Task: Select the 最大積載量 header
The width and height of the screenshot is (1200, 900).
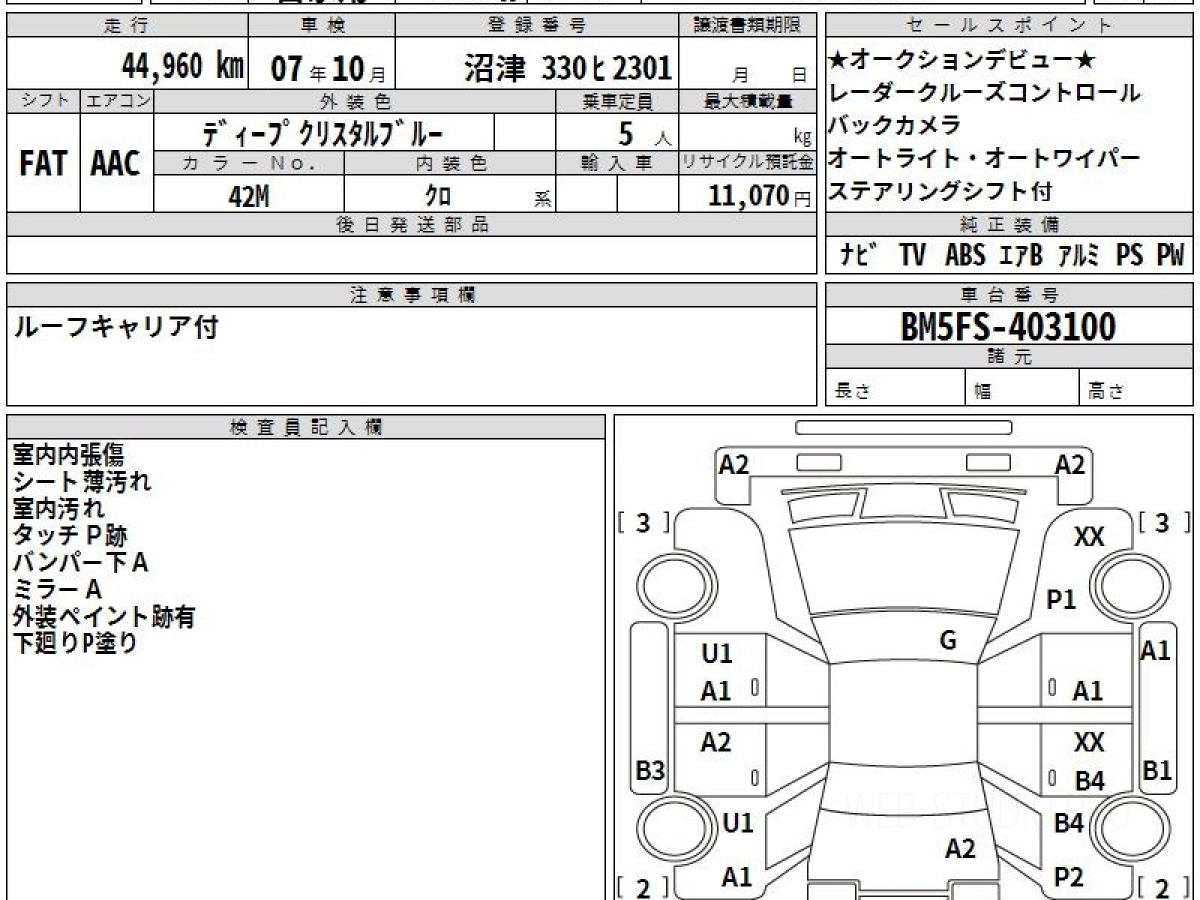Action: point(749,101)
